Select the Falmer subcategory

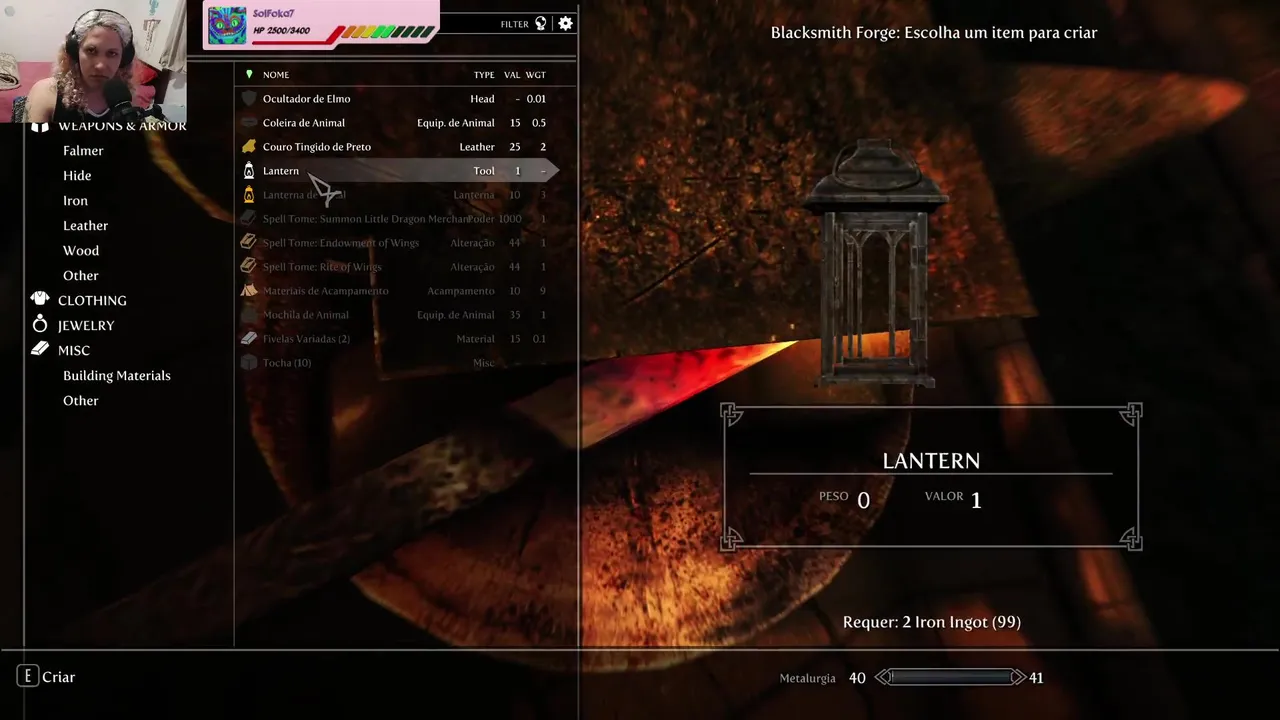click(x=83, y=151)
